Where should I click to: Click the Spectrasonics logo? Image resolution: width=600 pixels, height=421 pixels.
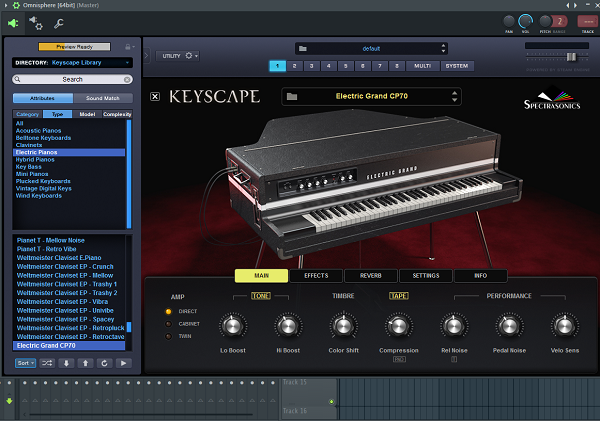(x=552, y=98)
